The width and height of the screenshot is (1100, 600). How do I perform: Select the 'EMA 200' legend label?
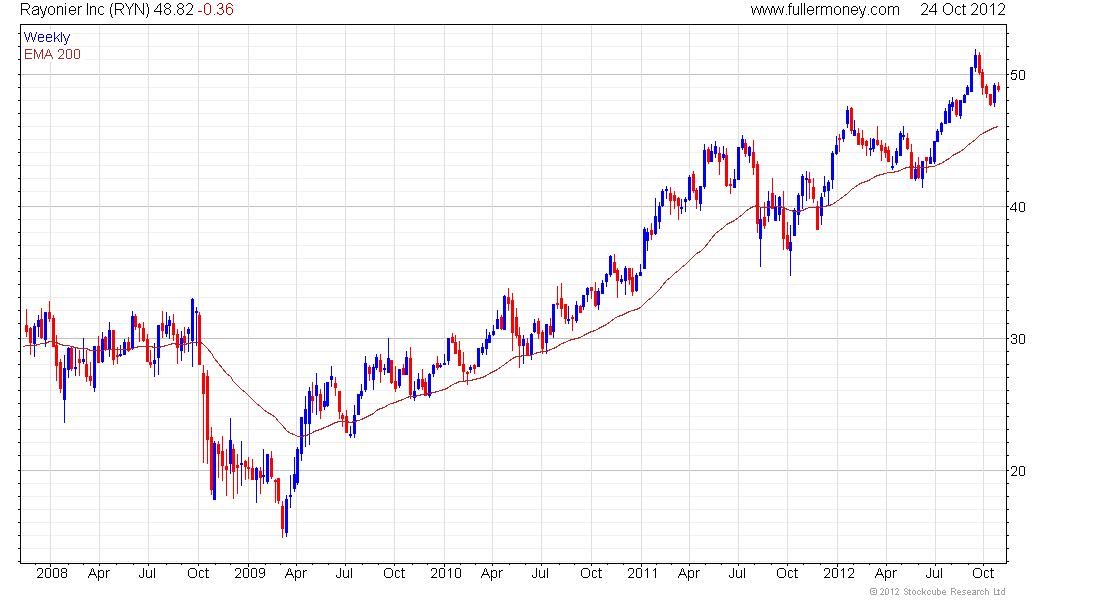pyautogui.click(x=53, y=54)
